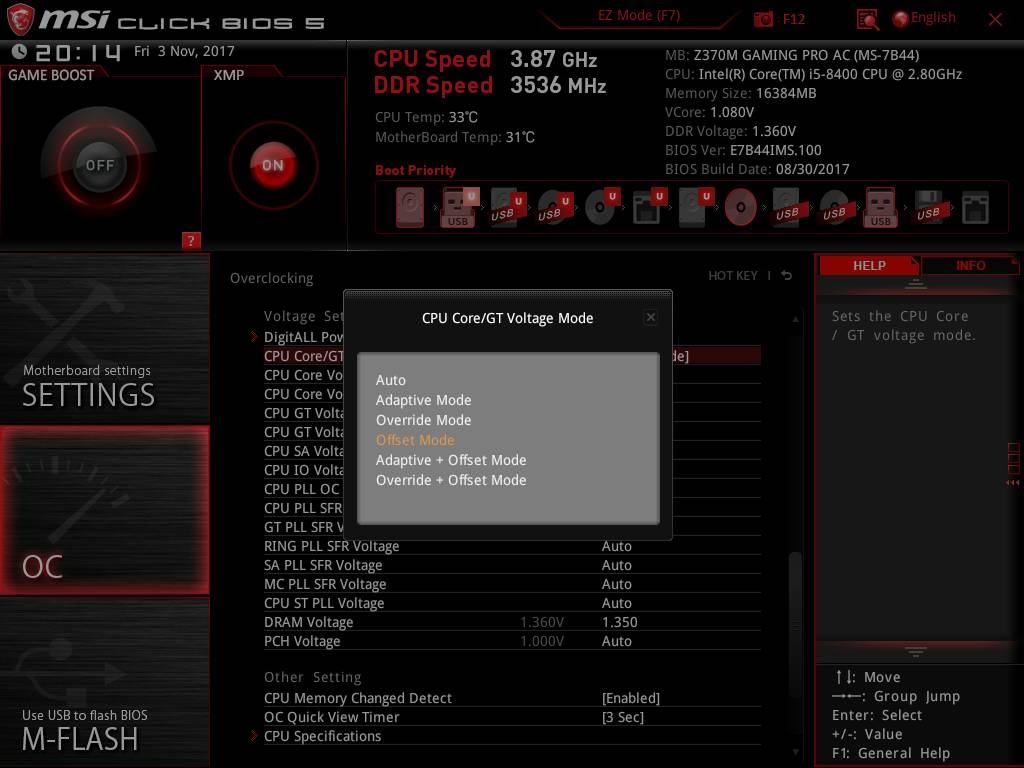Click the red question mark help icon
This screenshot has width=1024, height=768.
click(x=191, y=240)
